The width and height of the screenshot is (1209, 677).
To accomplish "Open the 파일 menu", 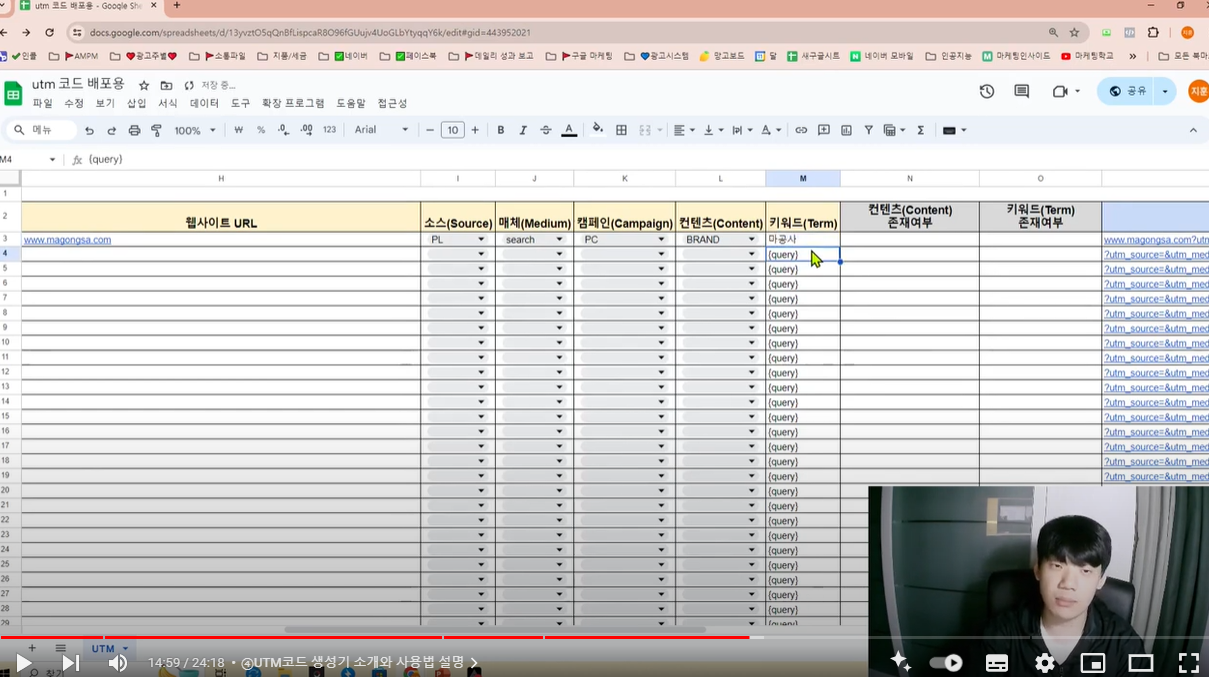I will (x=42, y=103).
